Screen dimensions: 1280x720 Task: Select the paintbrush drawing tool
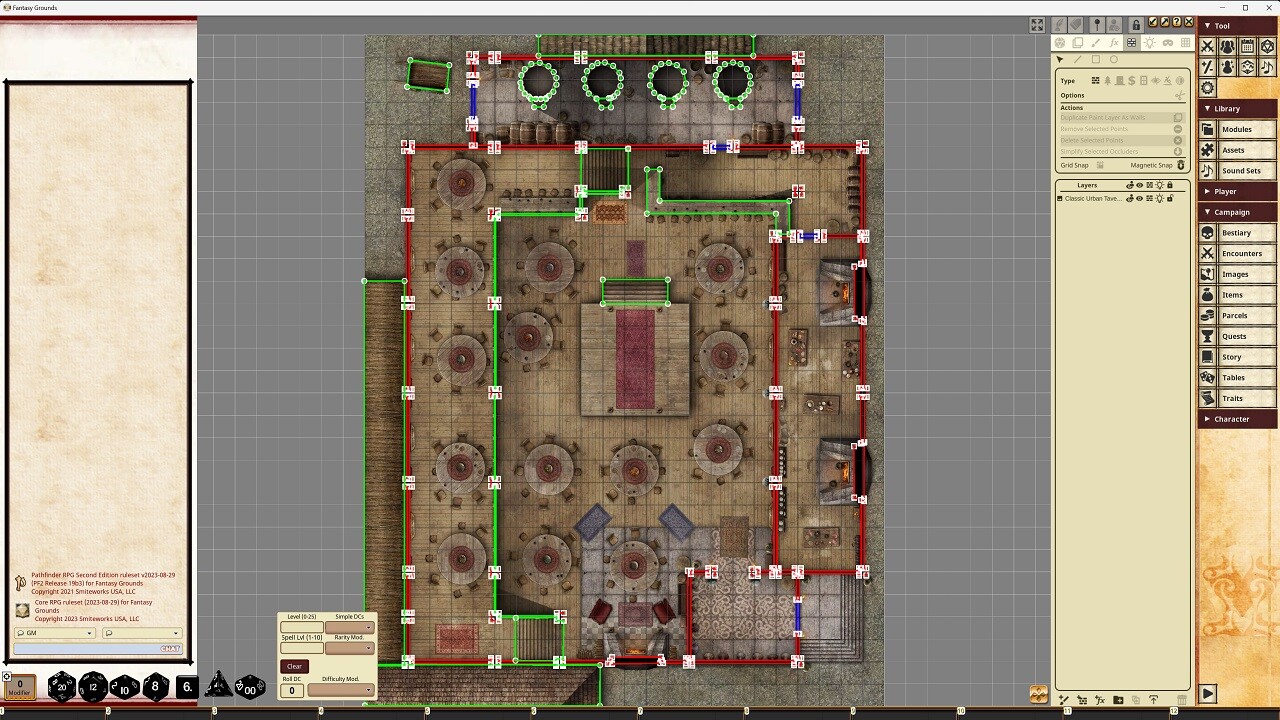coord(1095,42)
